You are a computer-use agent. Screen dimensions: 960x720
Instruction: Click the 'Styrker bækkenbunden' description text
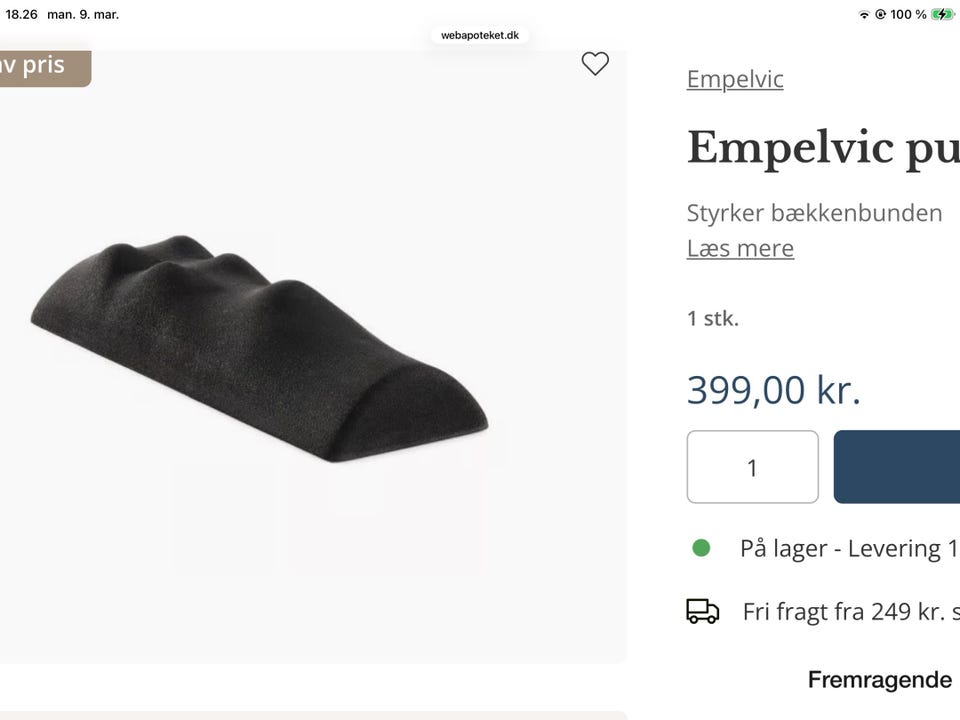tap(814, 213)
